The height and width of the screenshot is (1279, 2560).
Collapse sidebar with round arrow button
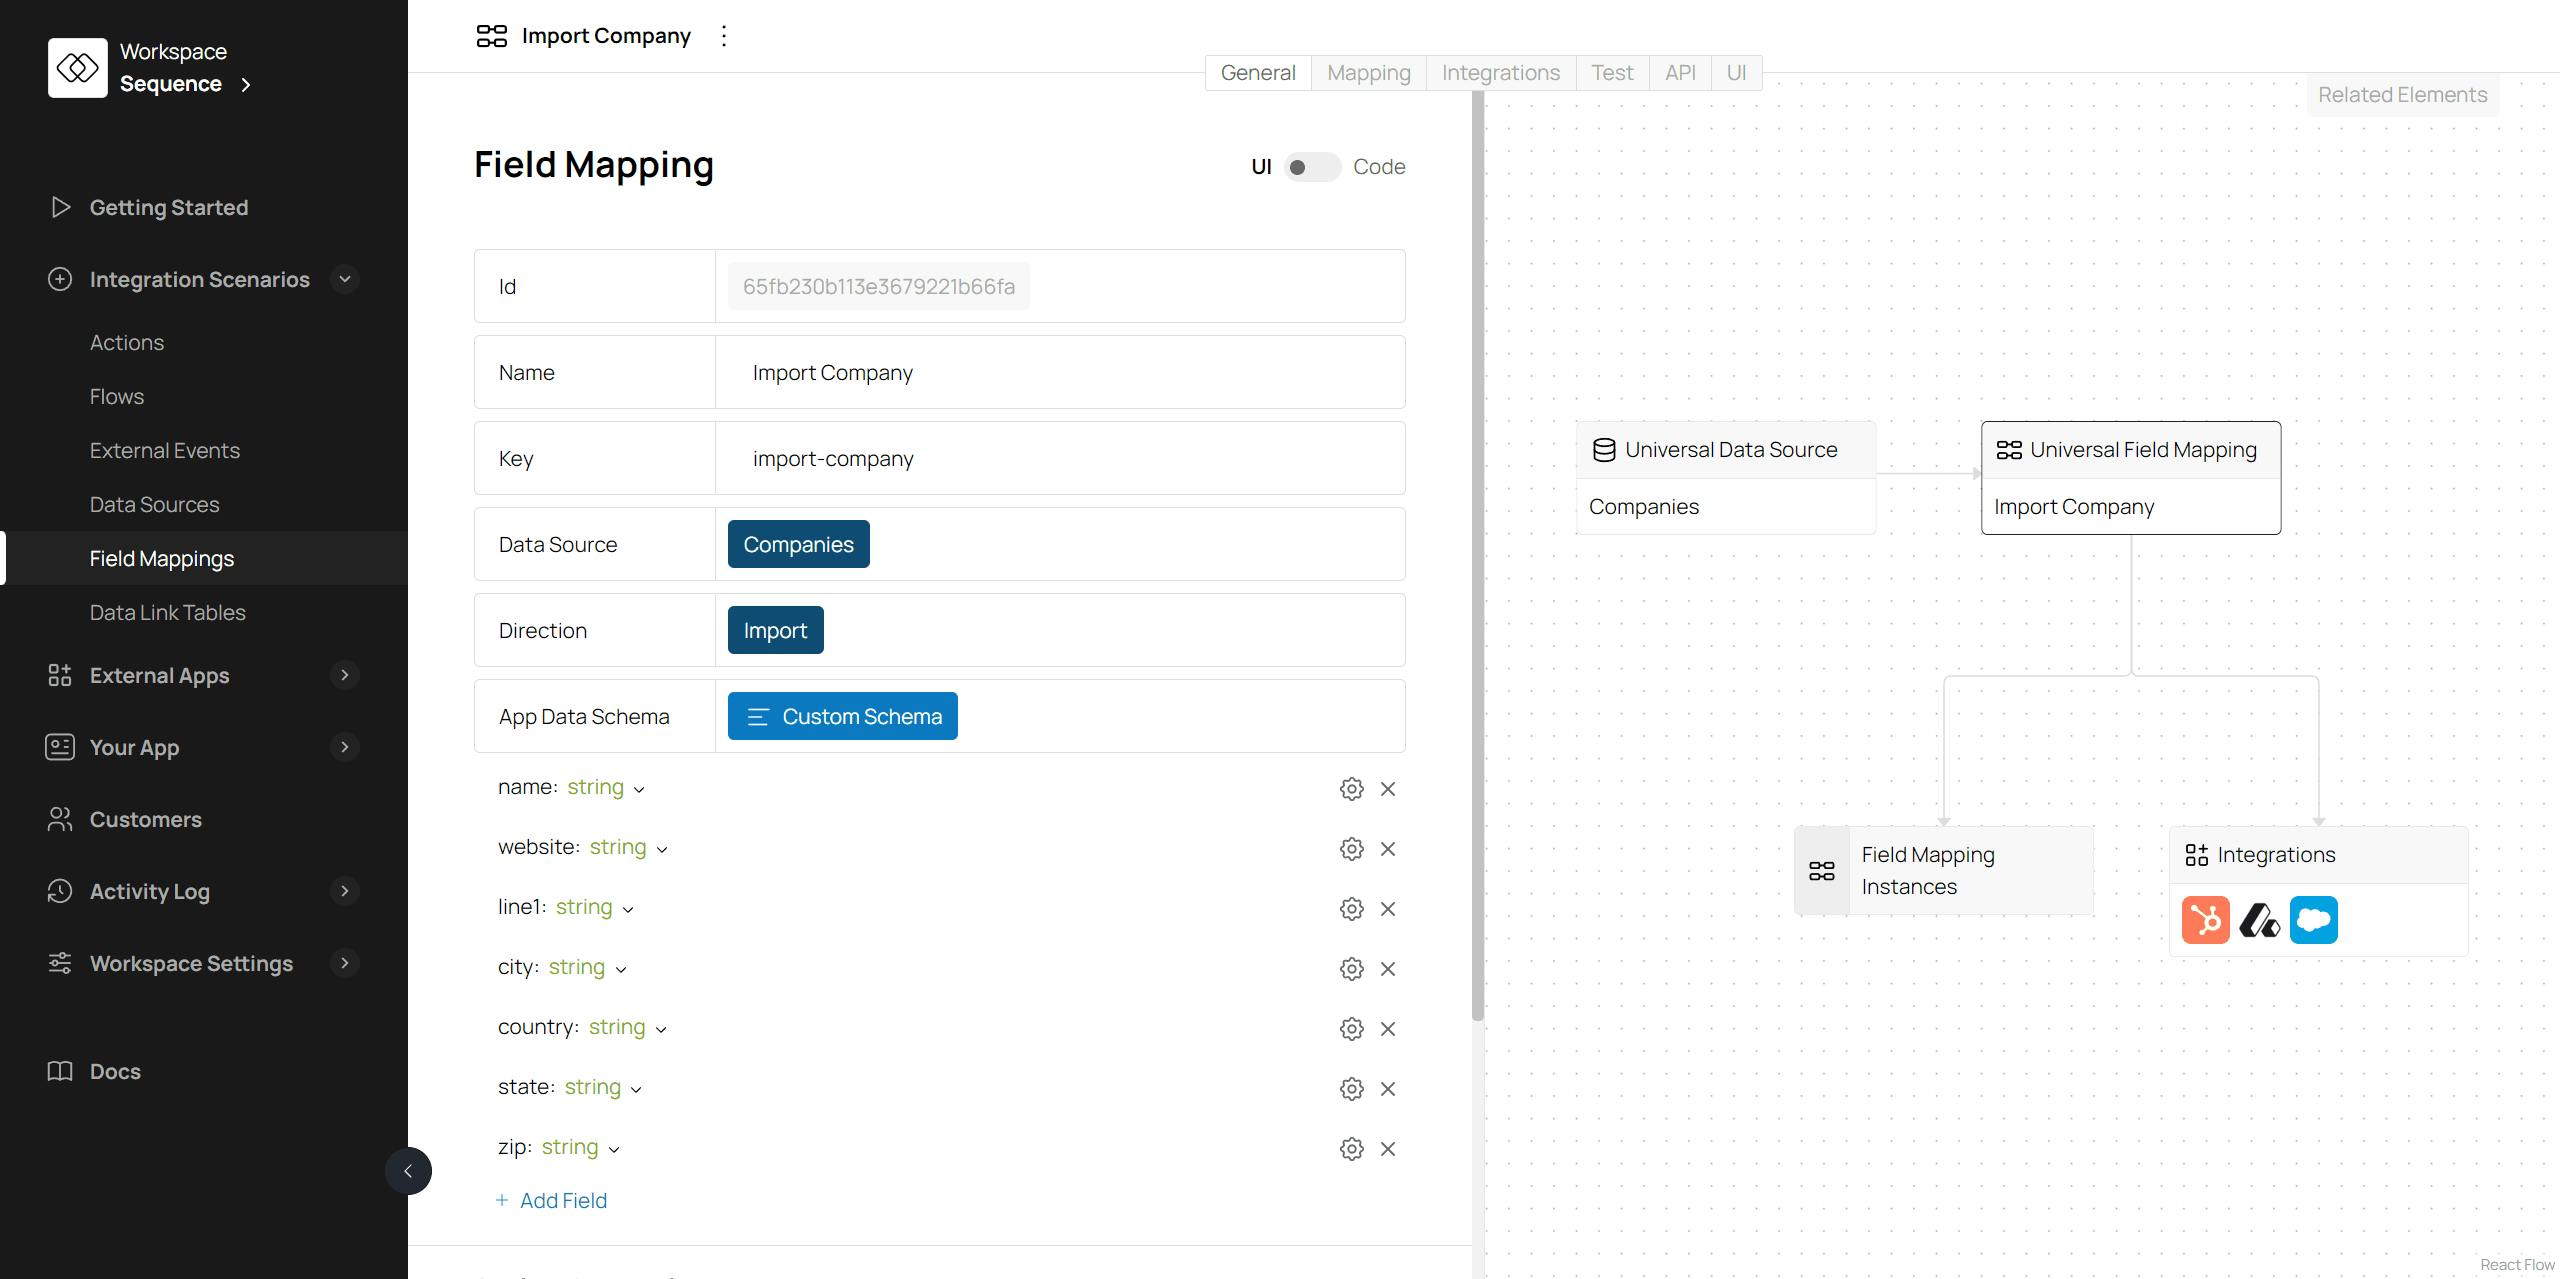coord(408,1171)
